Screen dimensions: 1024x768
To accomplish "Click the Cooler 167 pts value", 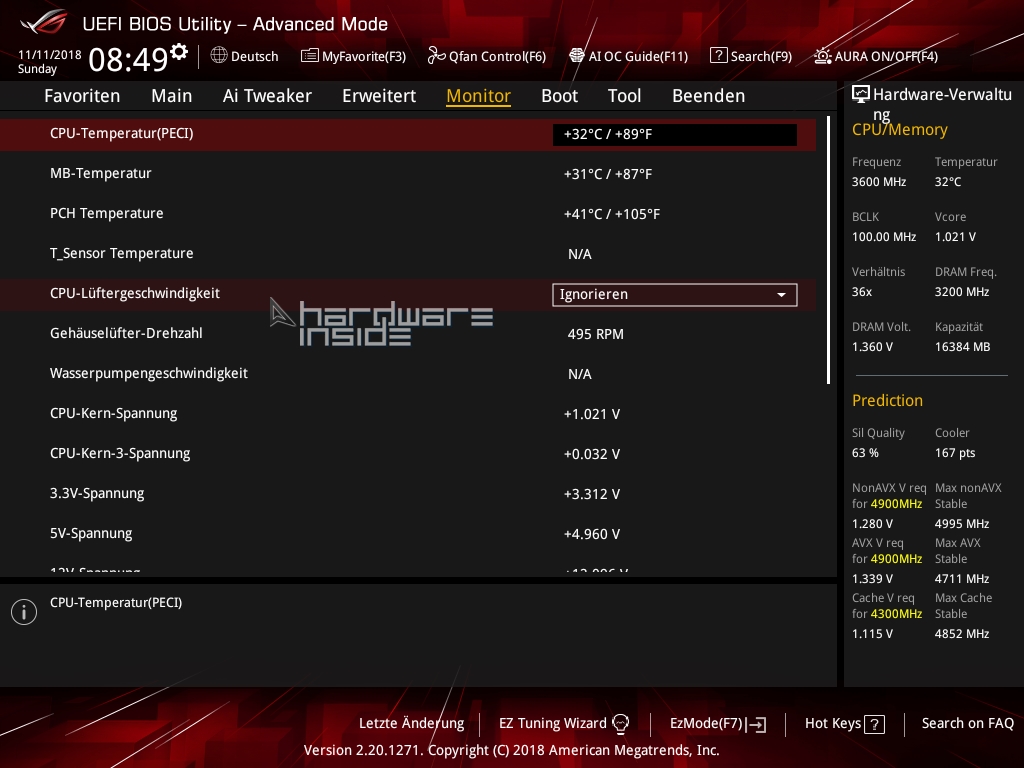I will coord(955,453).
